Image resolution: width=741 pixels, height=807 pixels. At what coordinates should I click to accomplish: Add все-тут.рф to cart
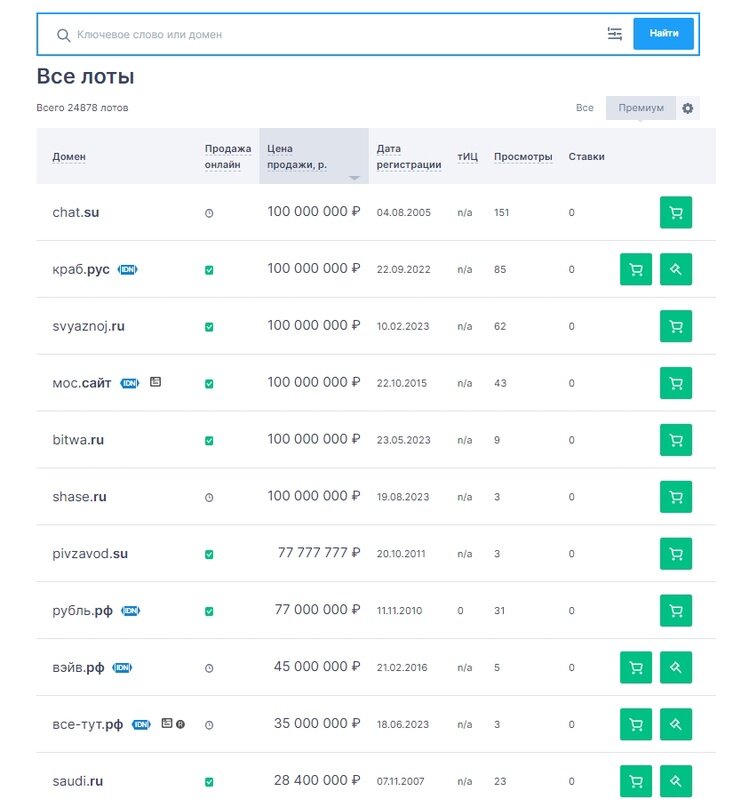point(636,724)
